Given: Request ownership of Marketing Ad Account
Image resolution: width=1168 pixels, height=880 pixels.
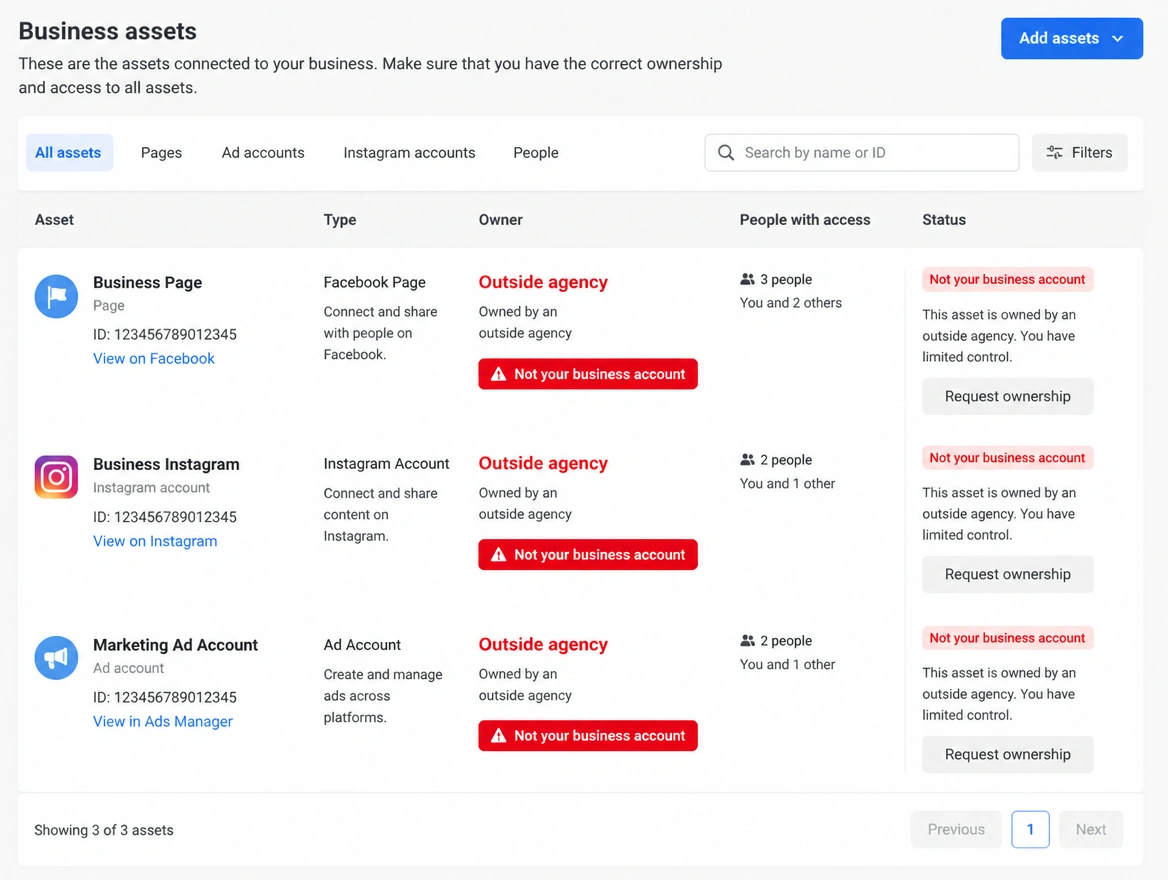Looking at the screenshot, I should [1007, 755].
